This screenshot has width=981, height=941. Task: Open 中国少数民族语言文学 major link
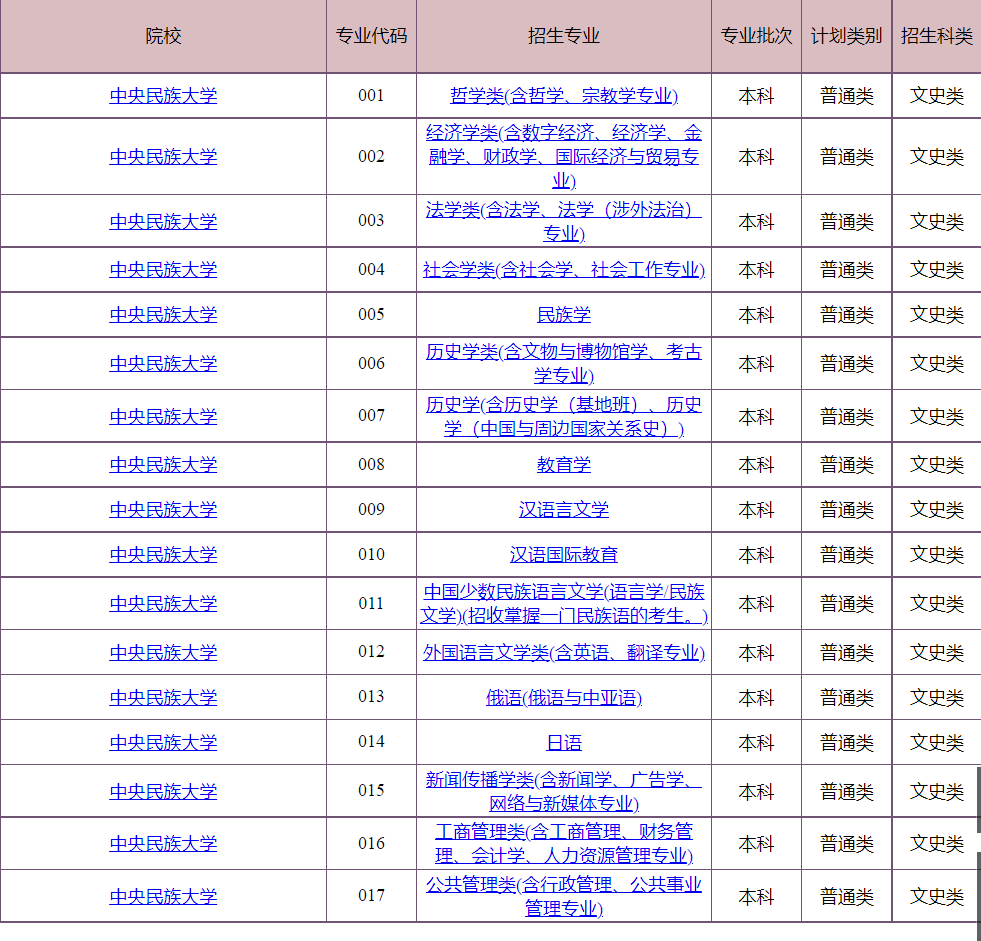(x=564, y=603)
